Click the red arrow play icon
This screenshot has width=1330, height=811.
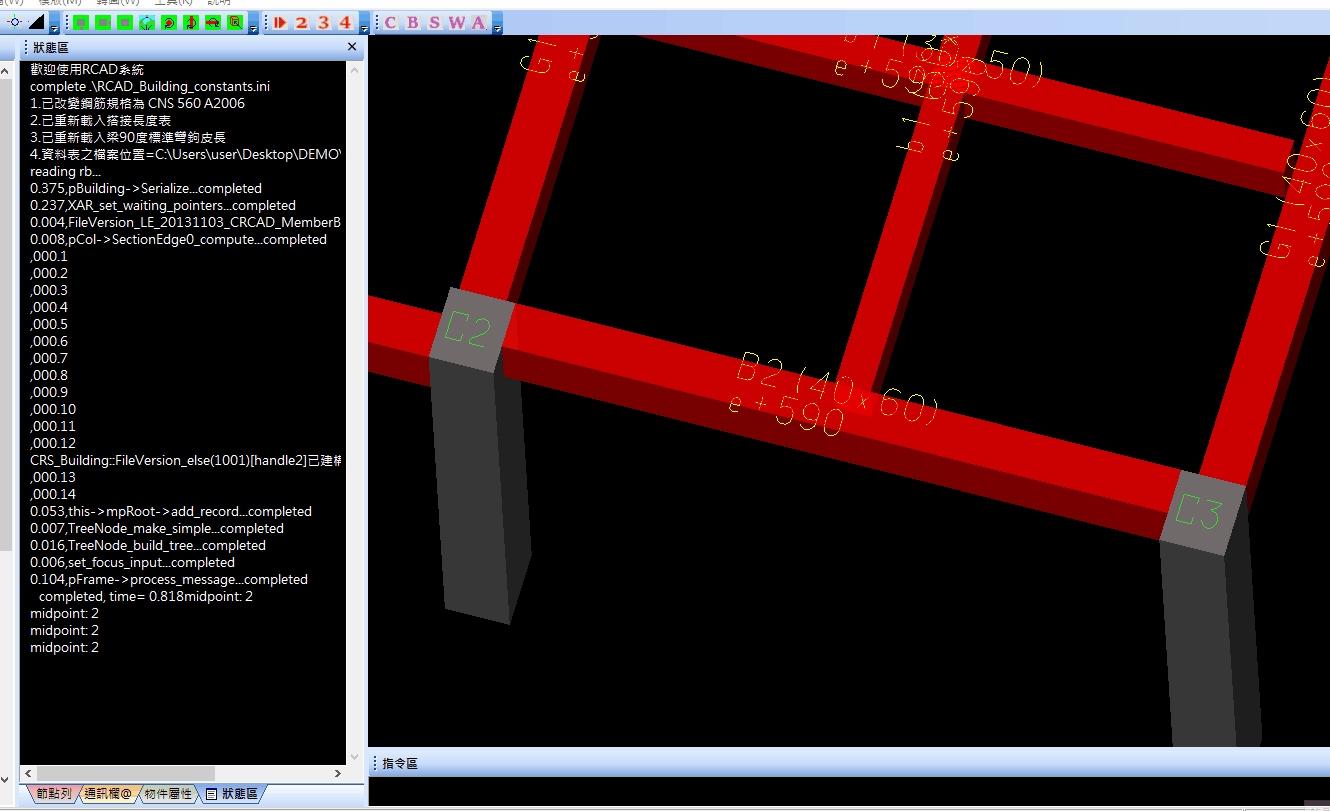click(x=280, y=22)
